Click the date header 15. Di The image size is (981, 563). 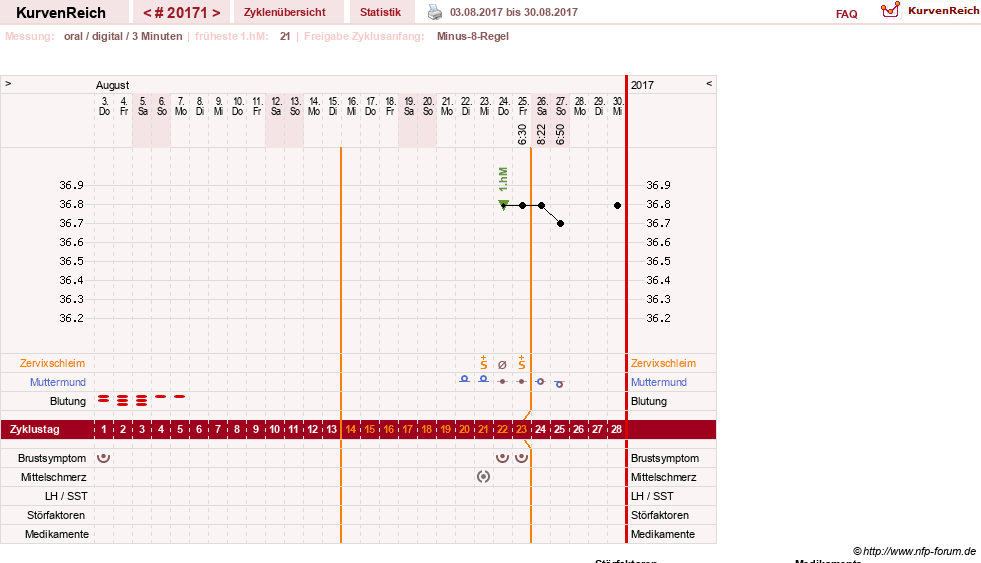tap(333, 106)
